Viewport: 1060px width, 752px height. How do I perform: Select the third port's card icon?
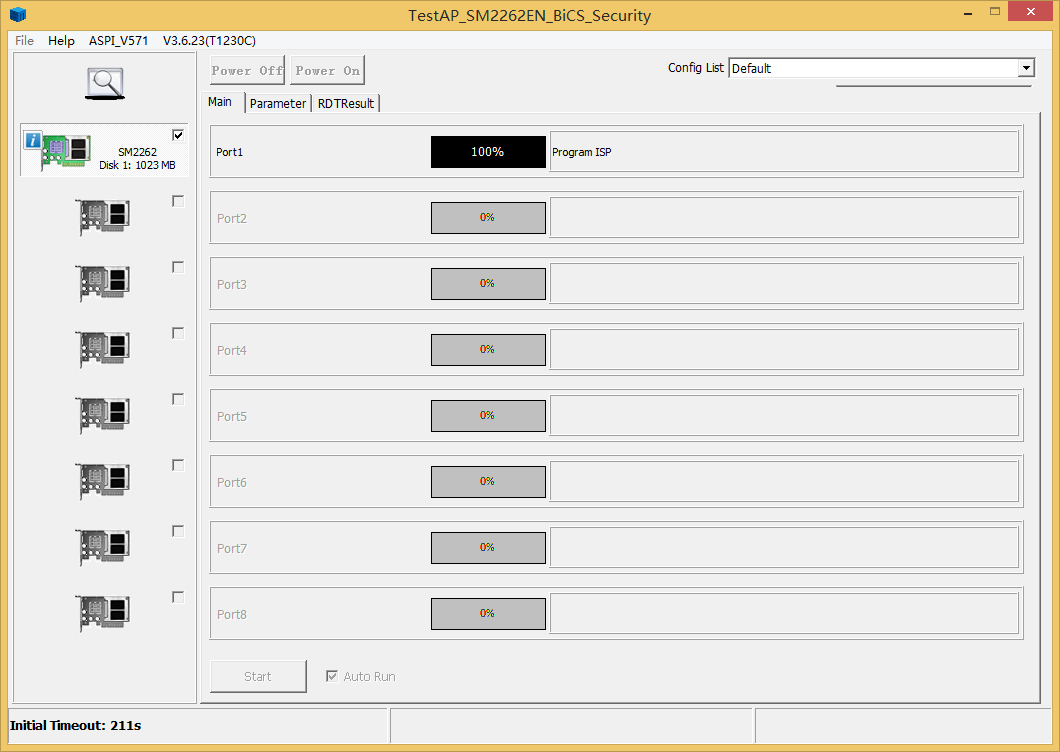pyautogui.click(x=104, y=283)
